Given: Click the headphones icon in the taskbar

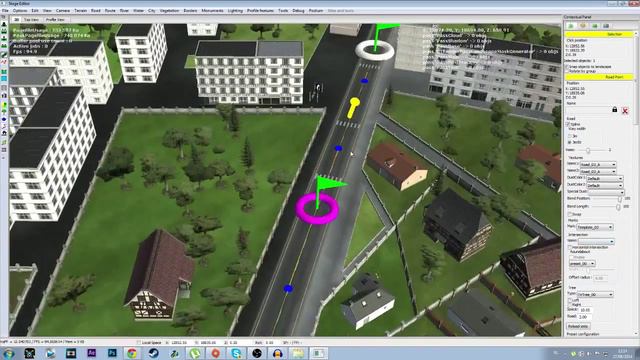Looking at the screenshot, I should click(278, 353).
